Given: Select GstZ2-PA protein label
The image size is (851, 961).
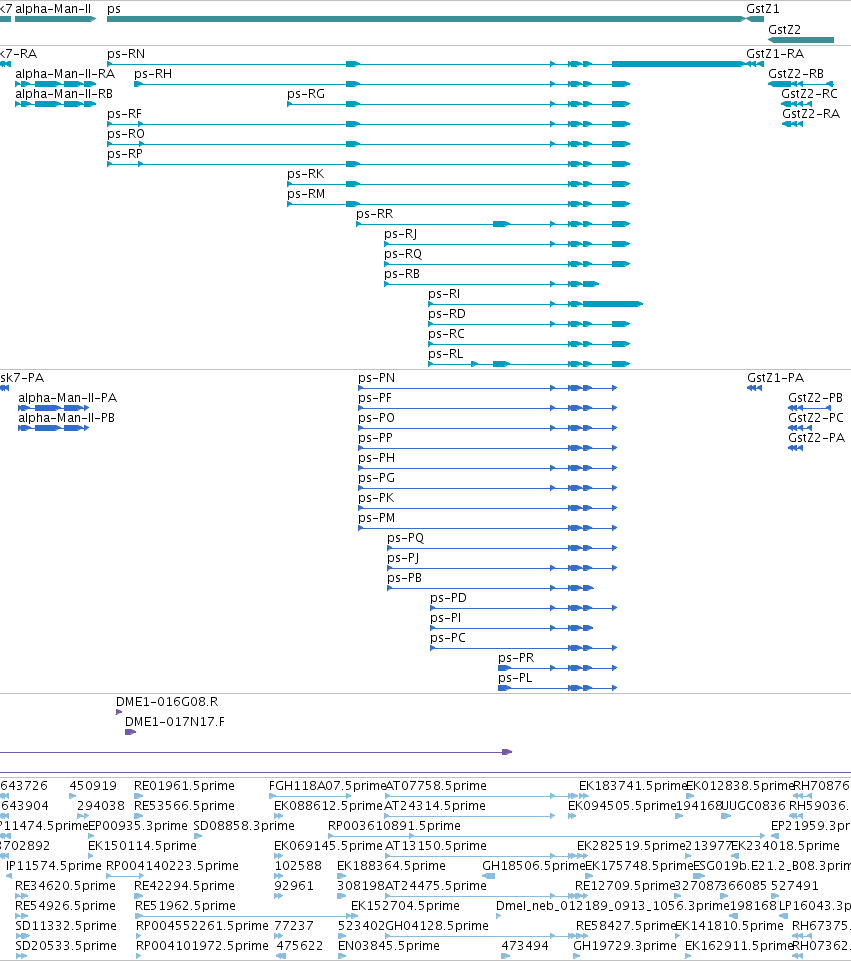Looking at the screenshot, I should 817,438.
